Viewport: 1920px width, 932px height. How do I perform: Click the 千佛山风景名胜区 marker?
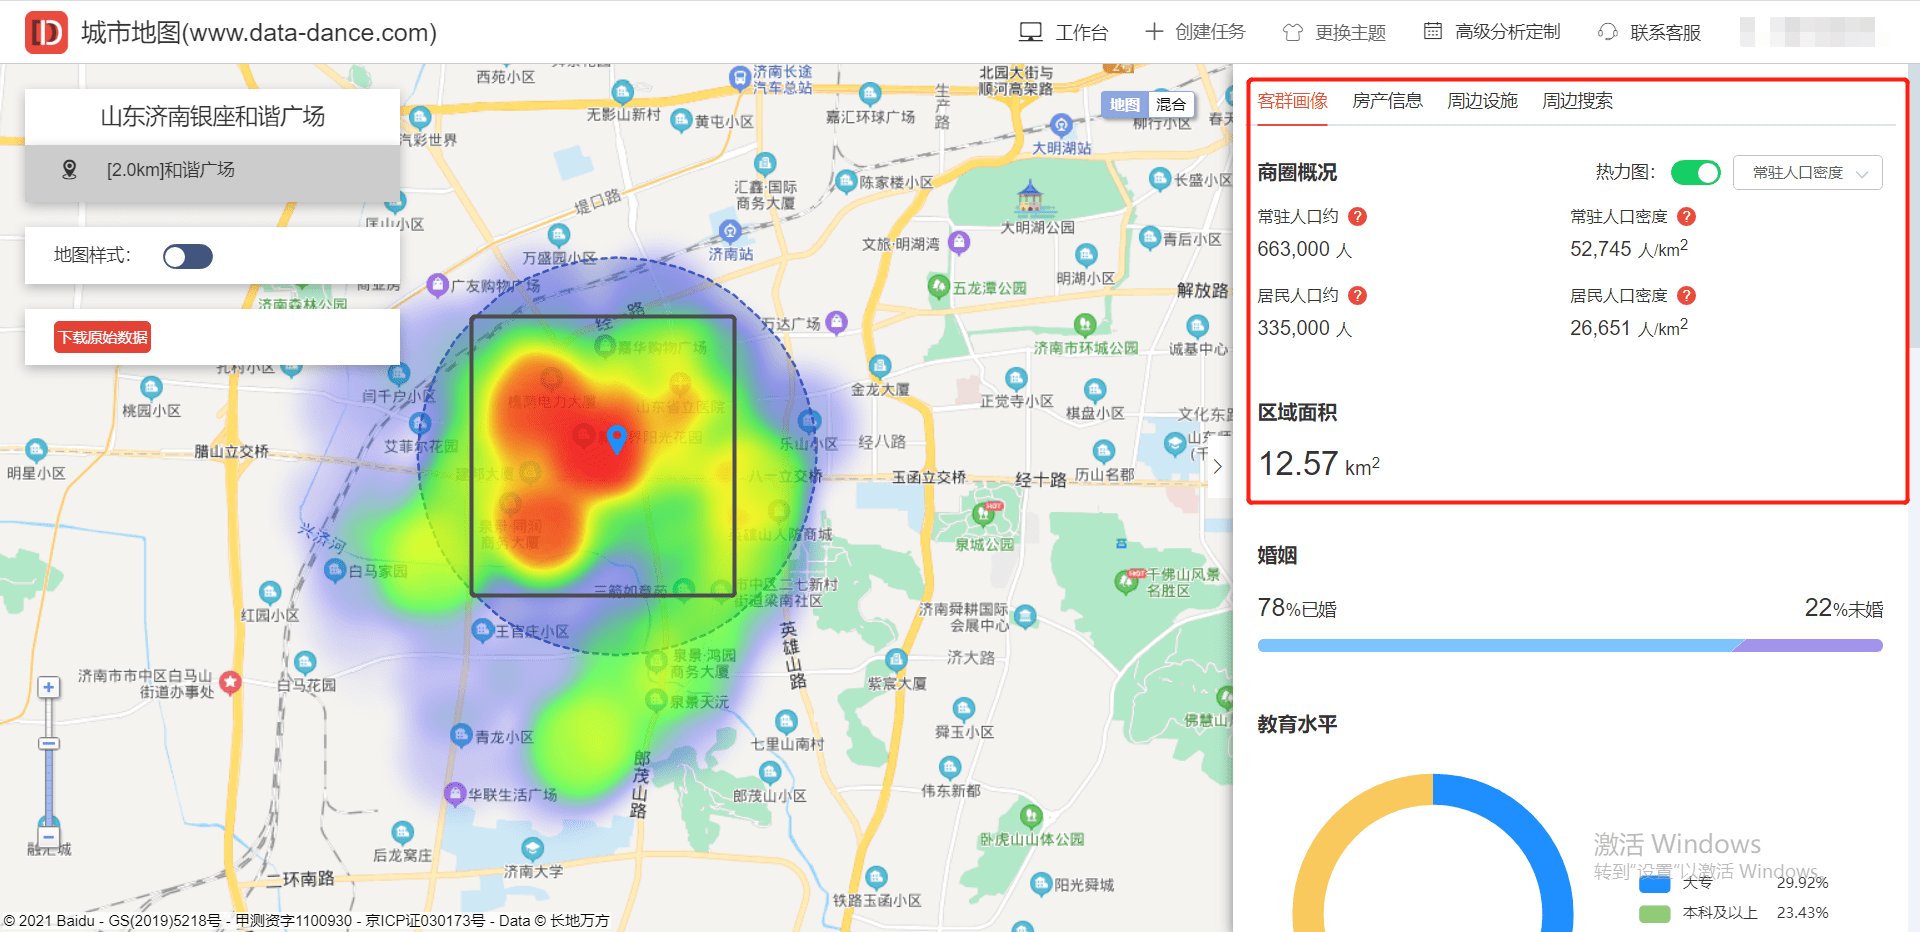[1127, 581]
